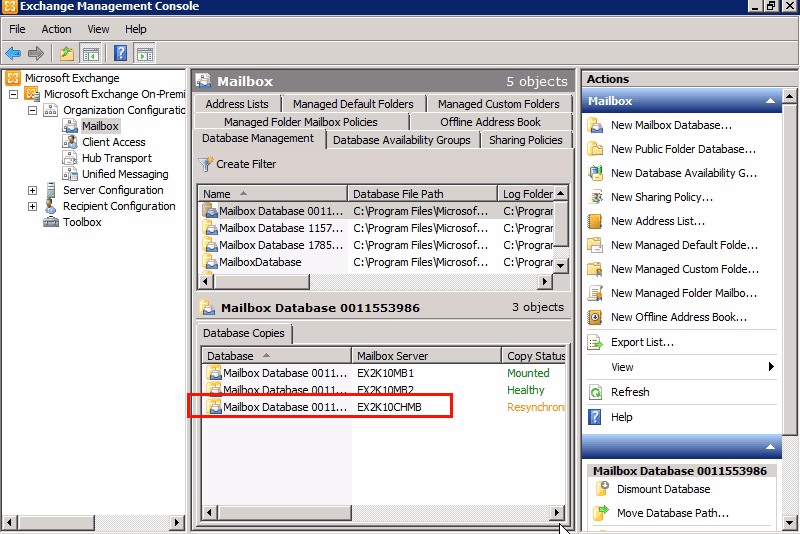Click Dismount Database action icon
Screen dimensions: 800x534
[602, 489]
